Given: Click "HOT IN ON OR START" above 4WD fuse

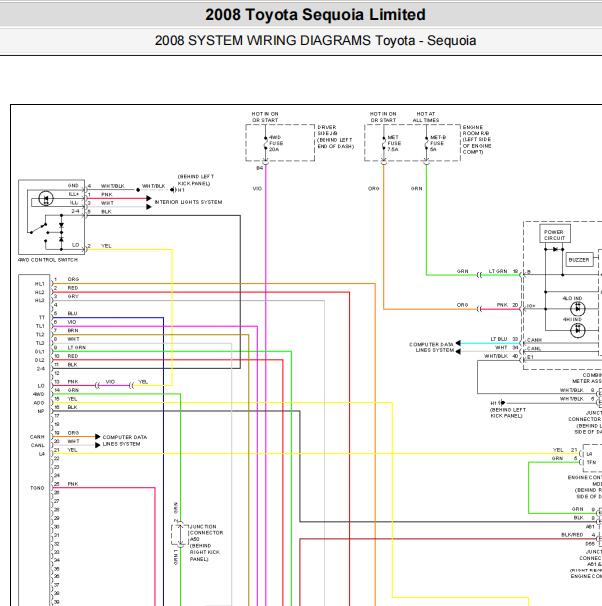Looking at the screenshot, I should tap(265, 117).
